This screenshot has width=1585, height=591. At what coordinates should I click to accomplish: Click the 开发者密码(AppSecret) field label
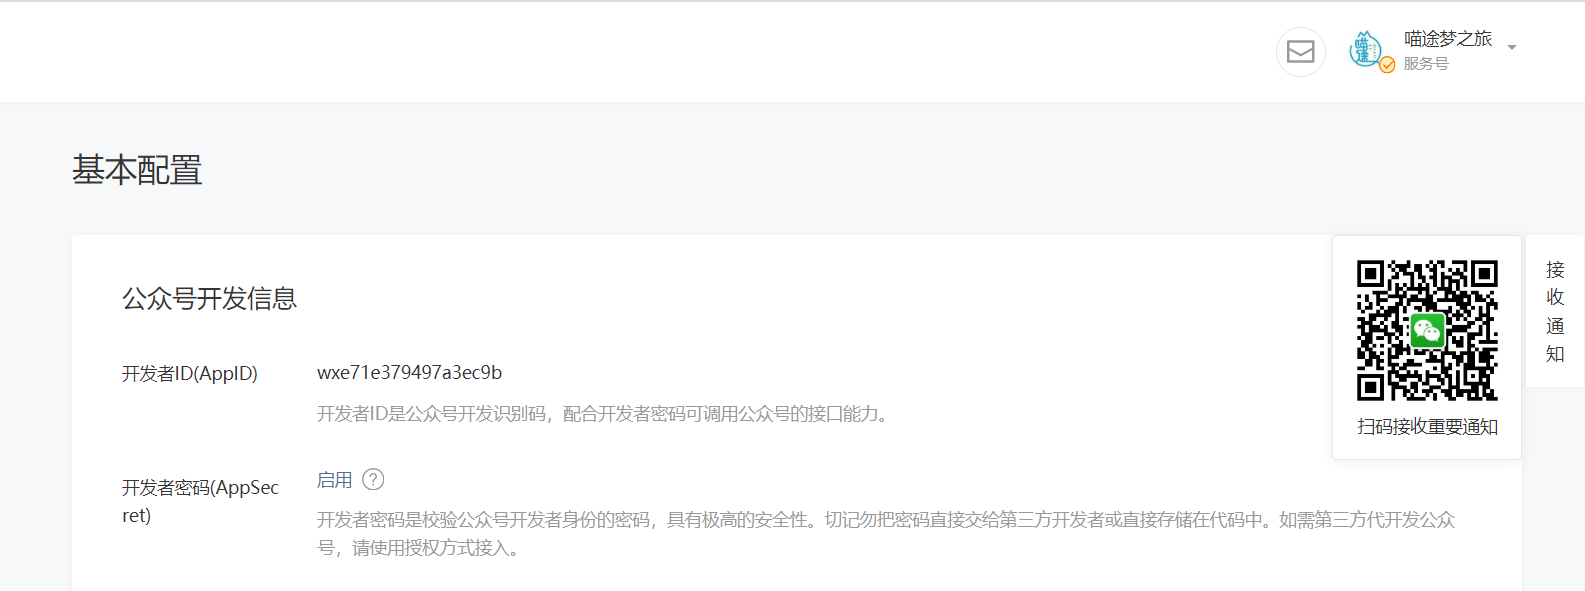point(200,501)
